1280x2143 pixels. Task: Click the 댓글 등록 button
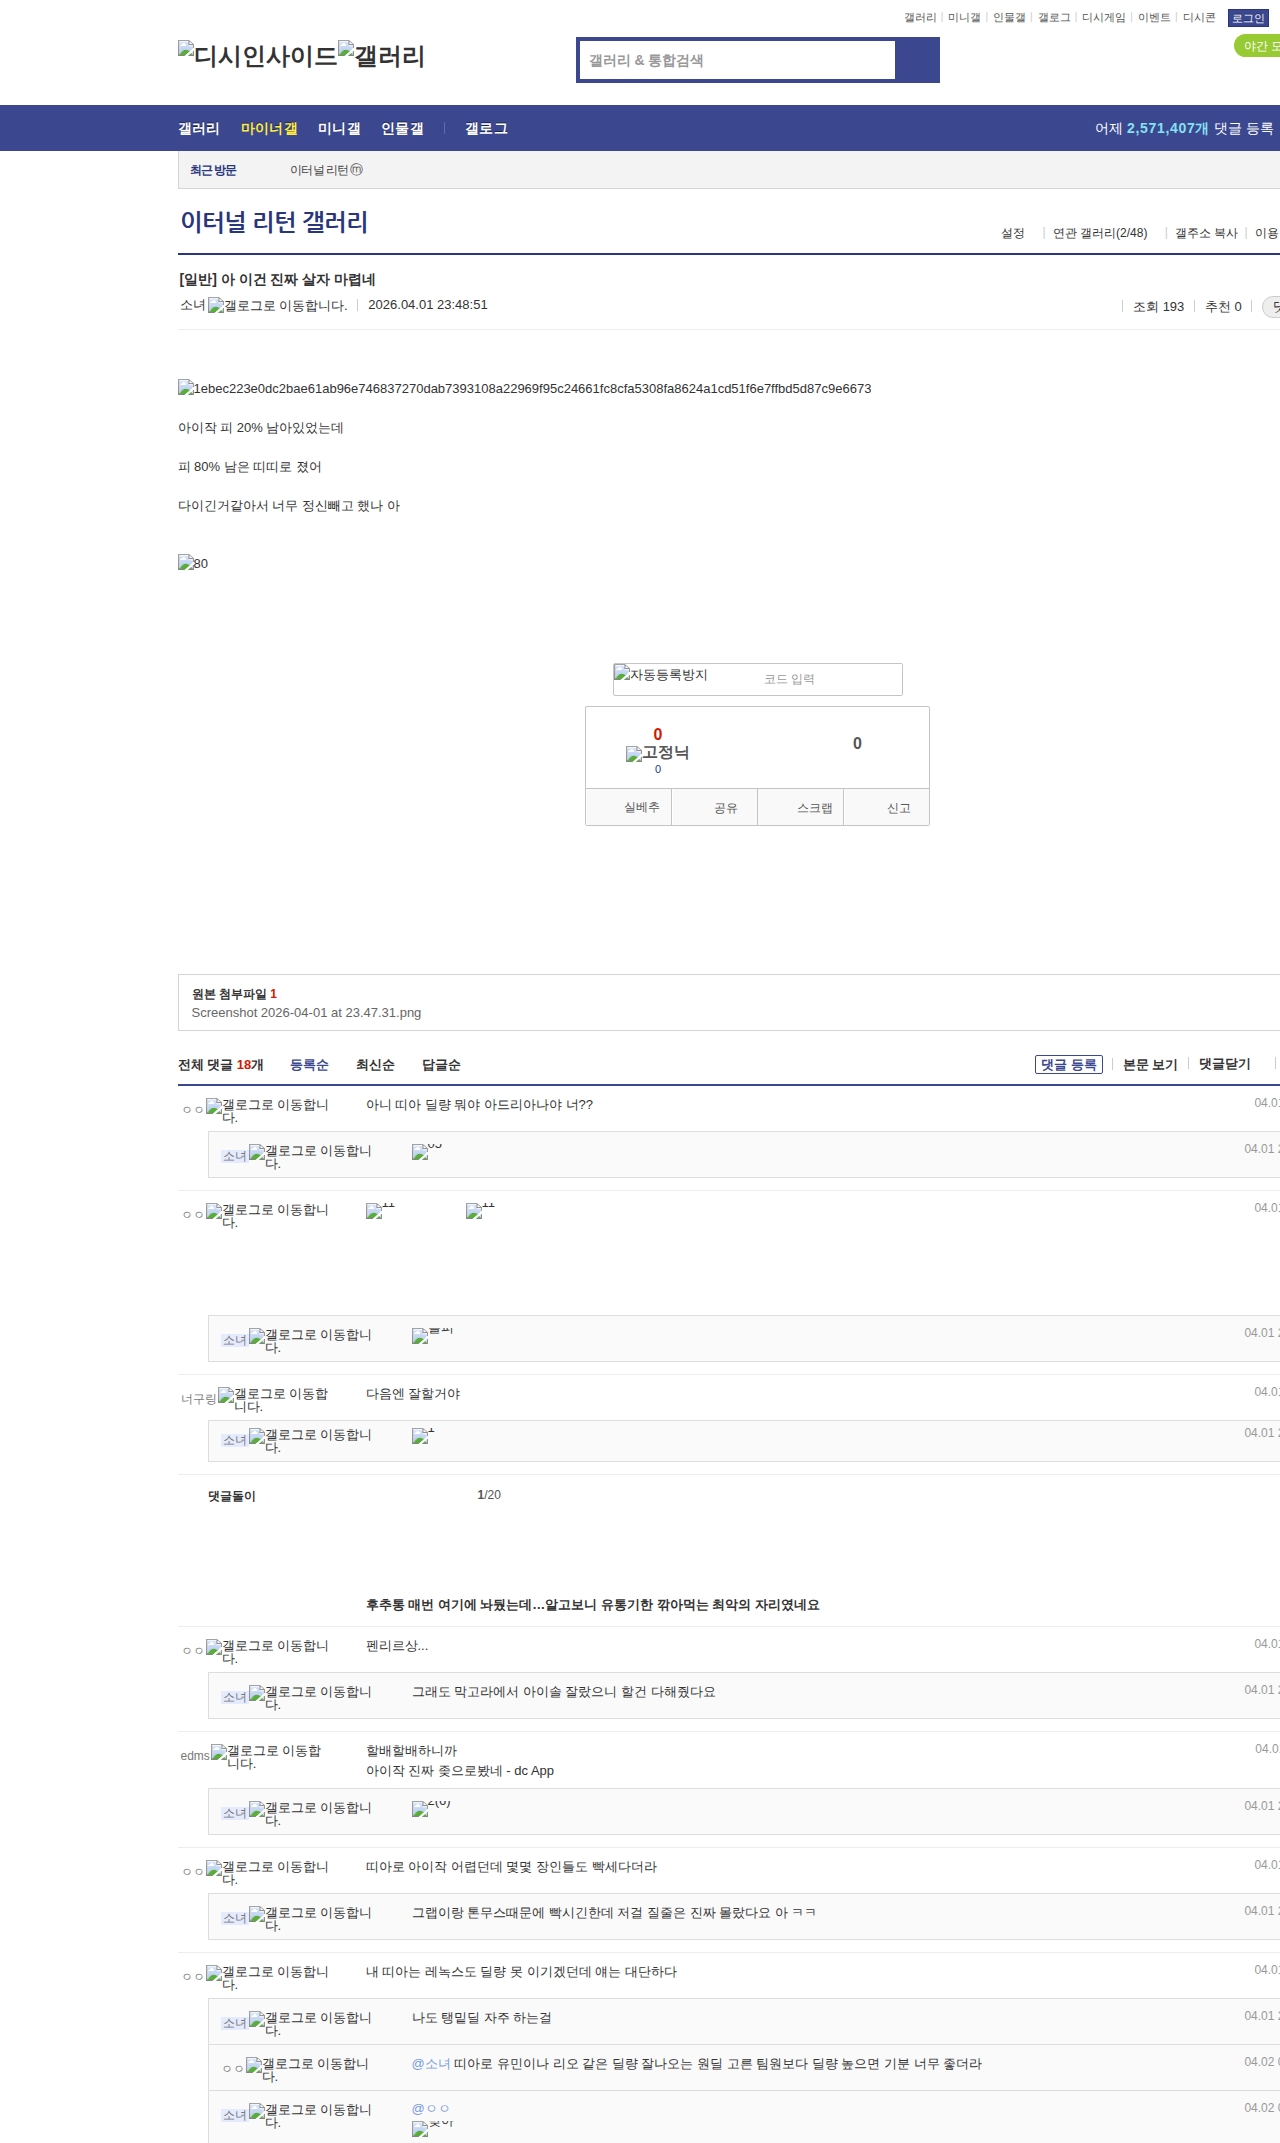[1068, 1064]
